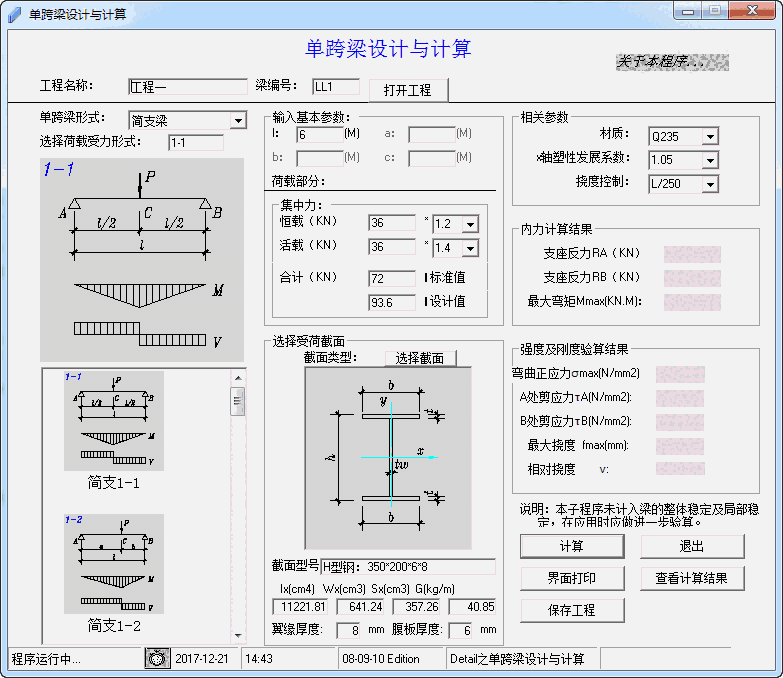The image size is (783, 678).
Task: Click the G value 40.85 field
Action: tap(472, 607)
